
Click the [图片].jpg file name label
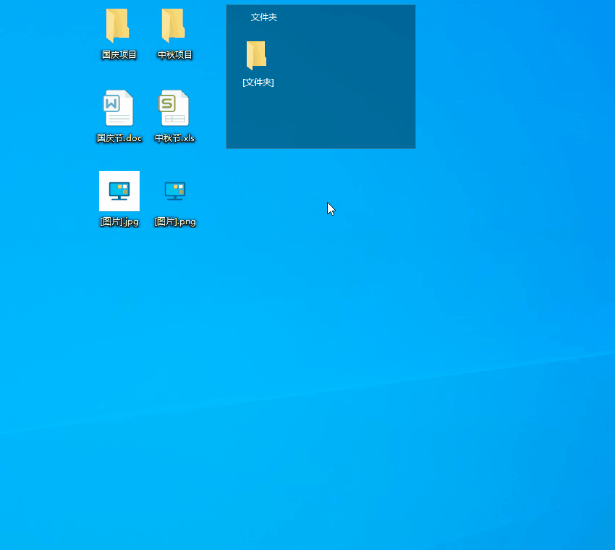click(x=119, y=221)
